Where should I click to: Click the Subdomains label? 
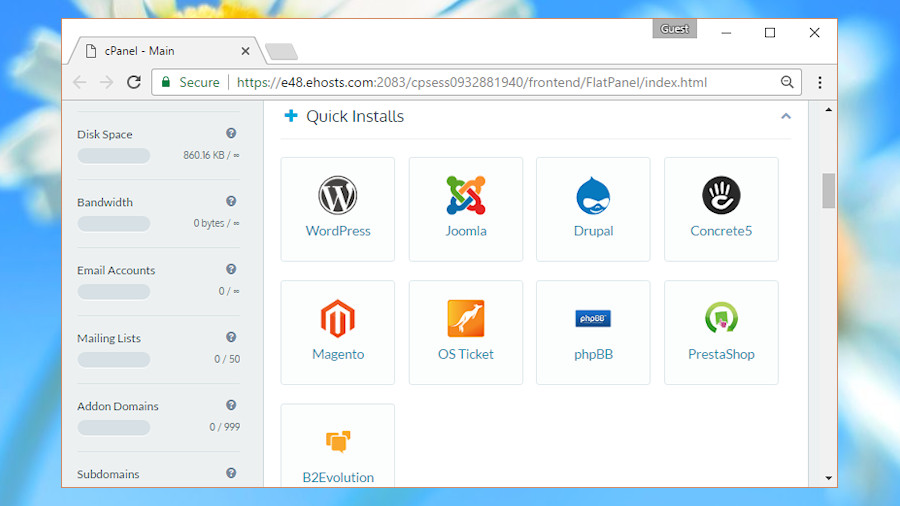(108, 474)
